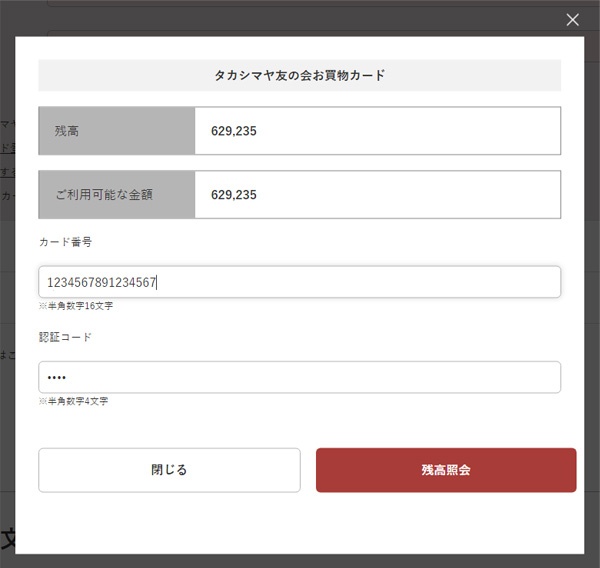600x568 pixels.
Task: Close the dialog with the X icon
Action: tap(572, 20)
